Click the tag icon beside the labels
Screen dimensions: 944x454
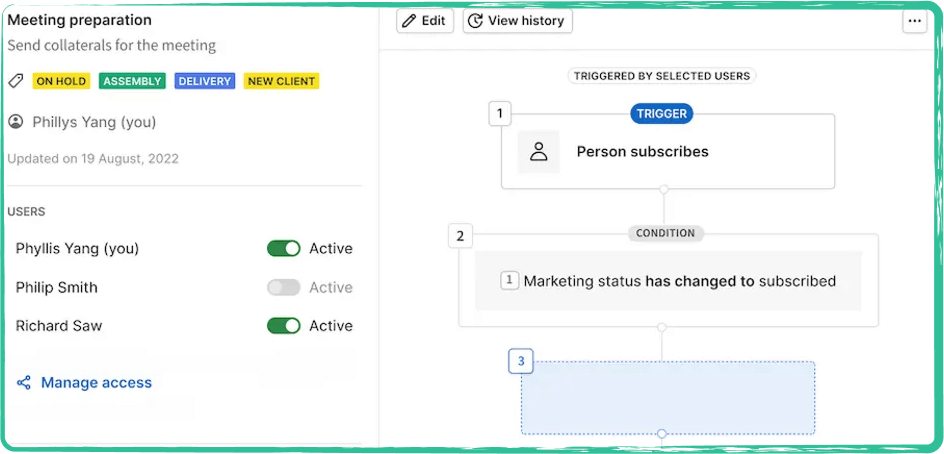click(15, 81)
